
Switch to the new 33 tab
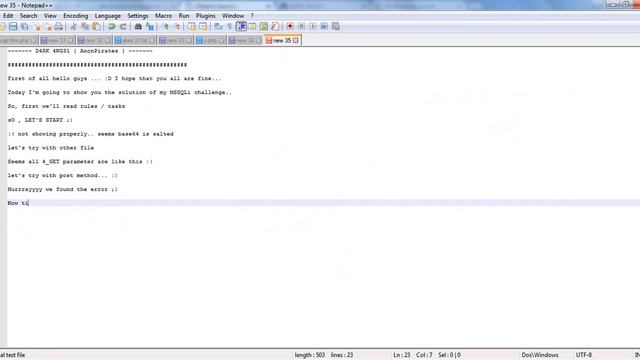coord(176,40)
